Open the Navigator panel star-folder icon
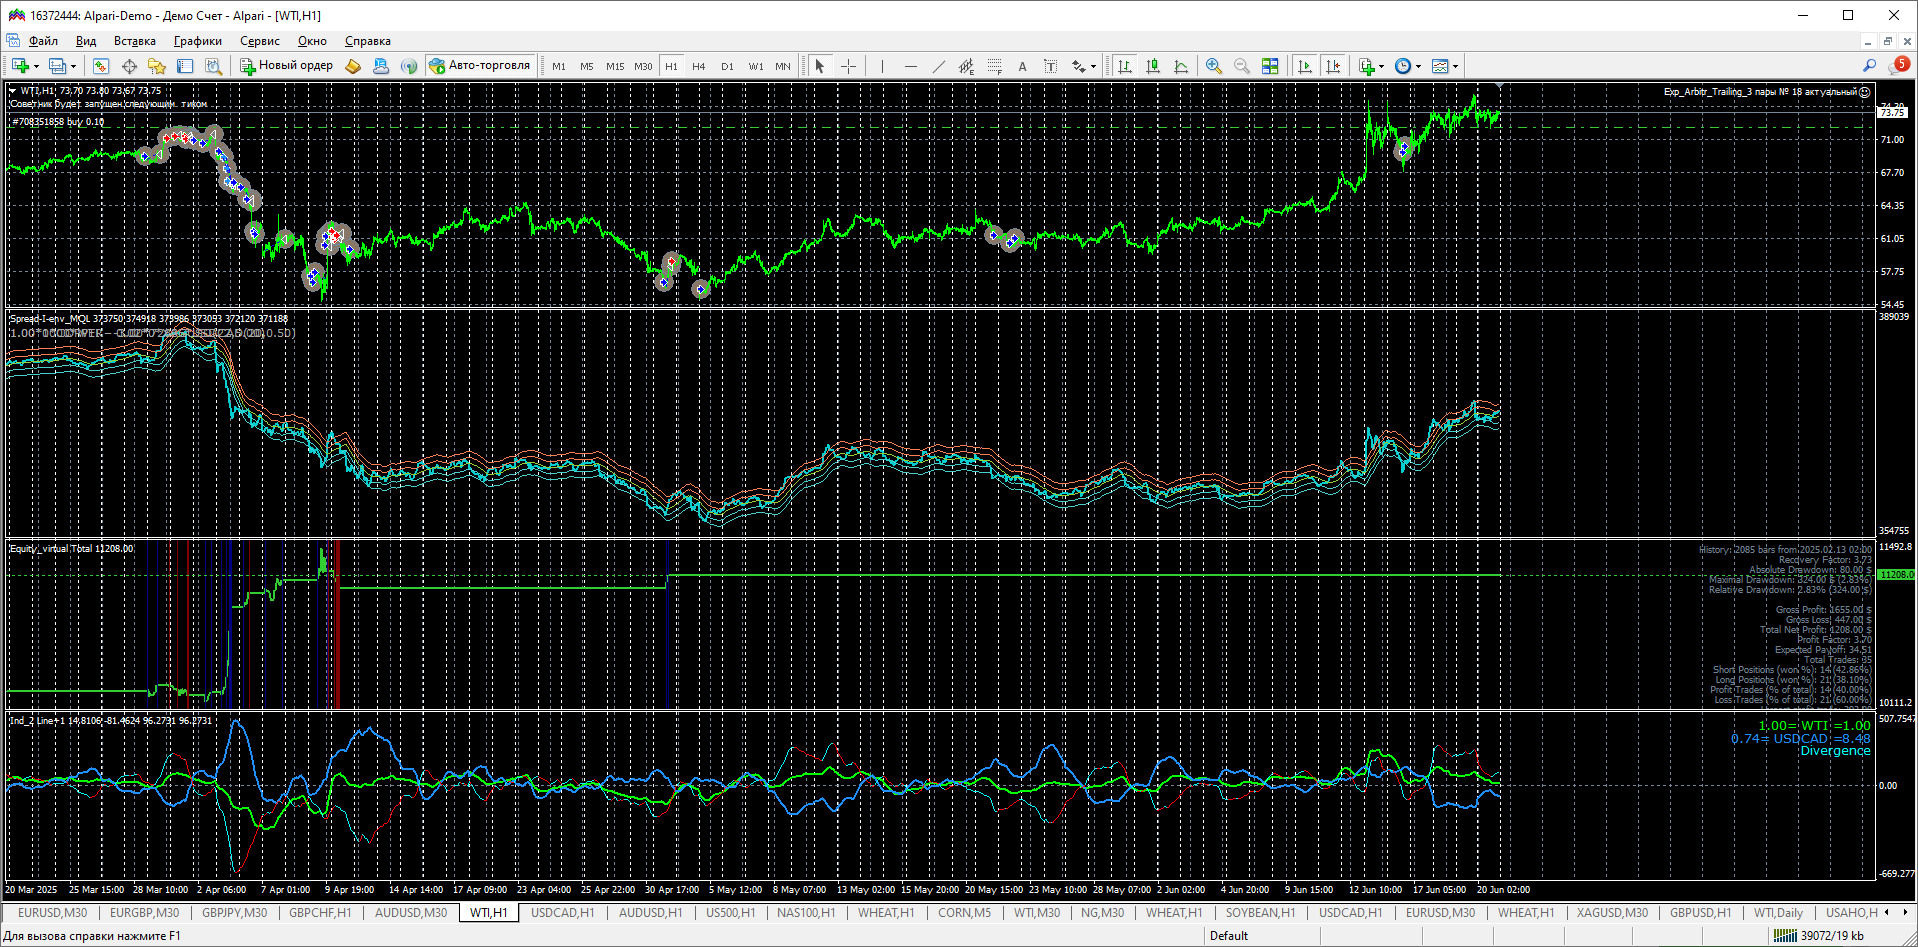The width and height of the screenshot is (1918, 947). (x=157, y=66)
